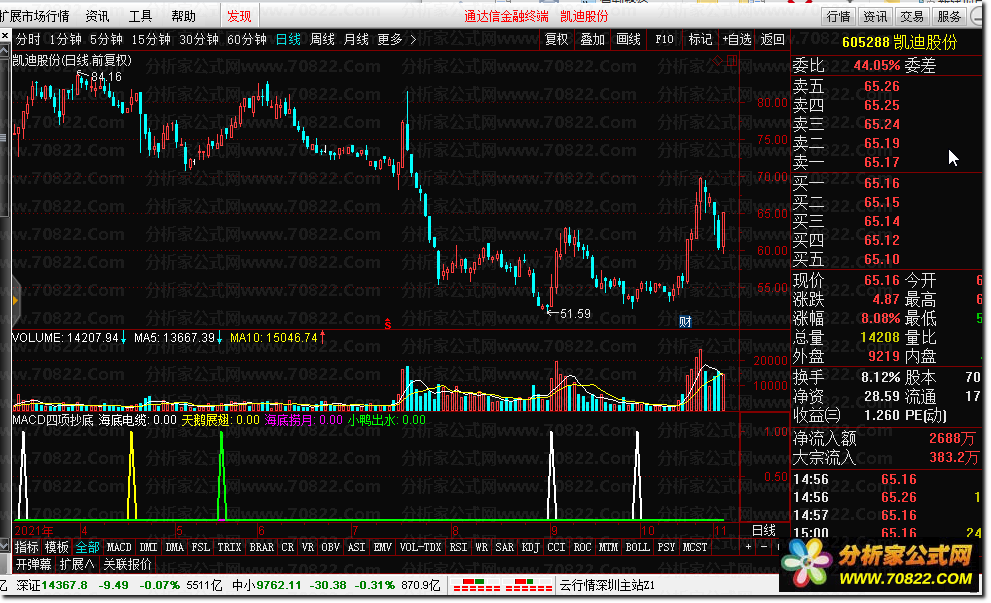Open the 资讯 menu
991x603 pixels.
(x=97, y=16)
